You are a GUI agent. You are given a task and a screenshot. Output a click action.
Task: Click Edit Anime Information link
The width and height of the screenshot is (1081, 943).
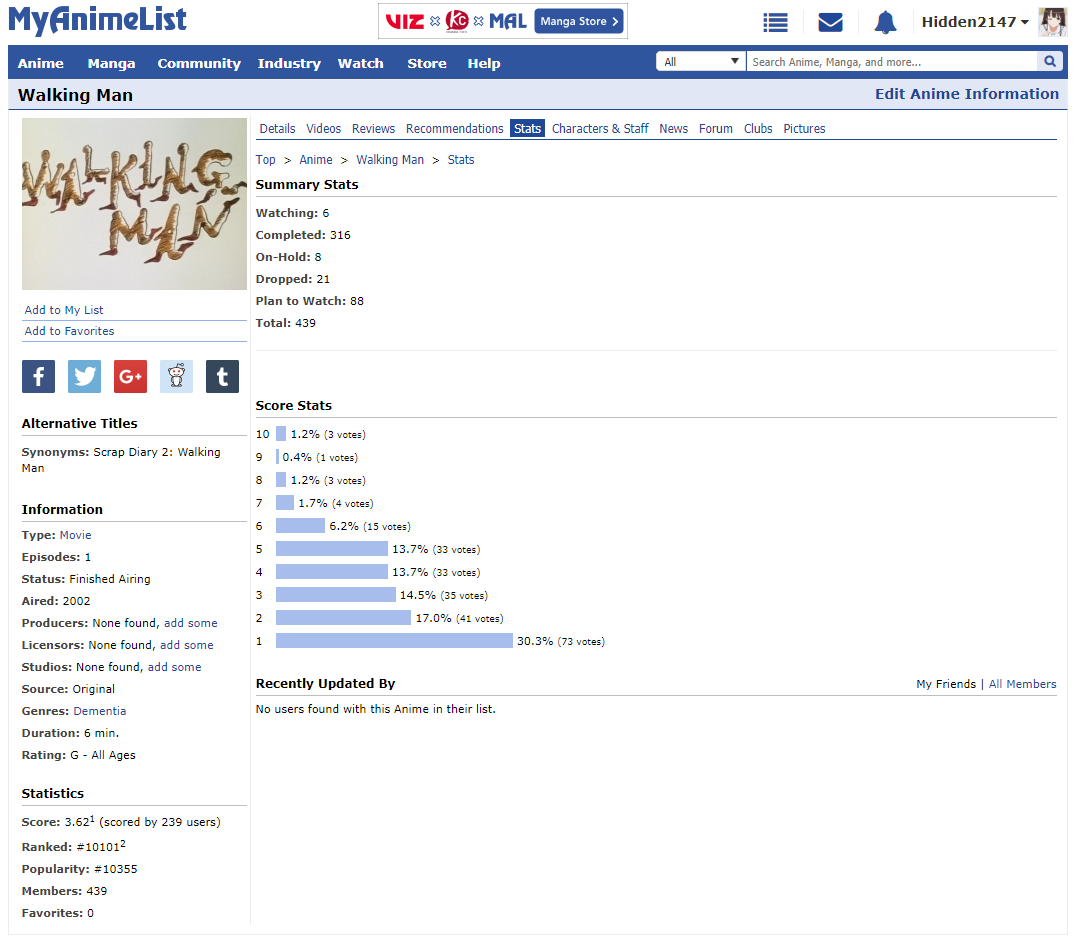tap(966, 94)
